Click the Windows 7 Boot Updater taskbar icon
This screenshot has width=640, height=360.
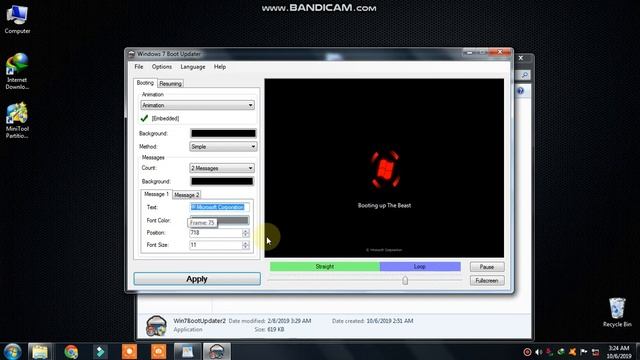(x=216, y=351)
